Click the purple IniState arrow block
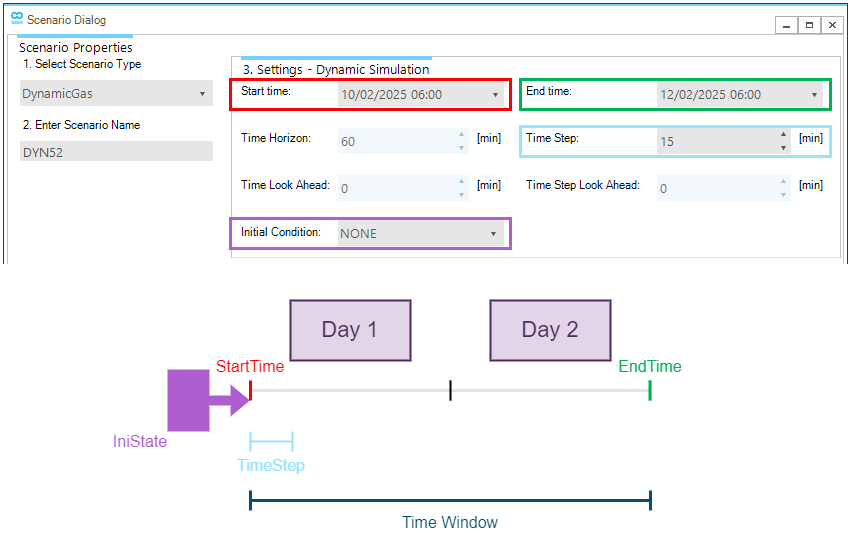This screenshot has height=533, width=850. (208, 400)
